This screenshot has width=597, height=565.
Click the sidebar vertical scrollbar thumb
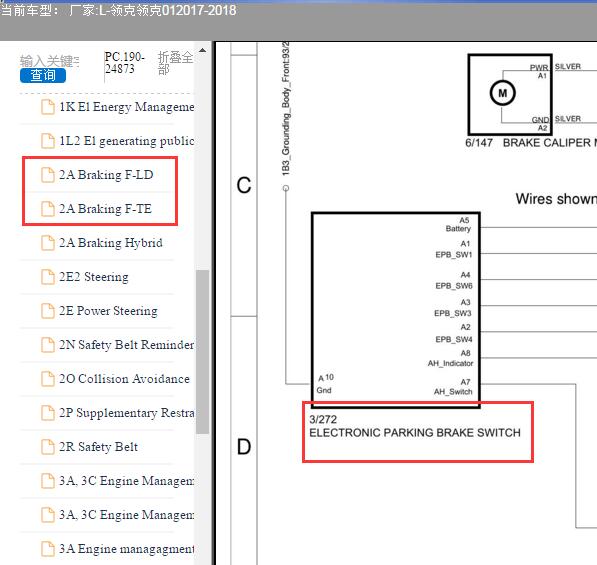pos(203,352)
